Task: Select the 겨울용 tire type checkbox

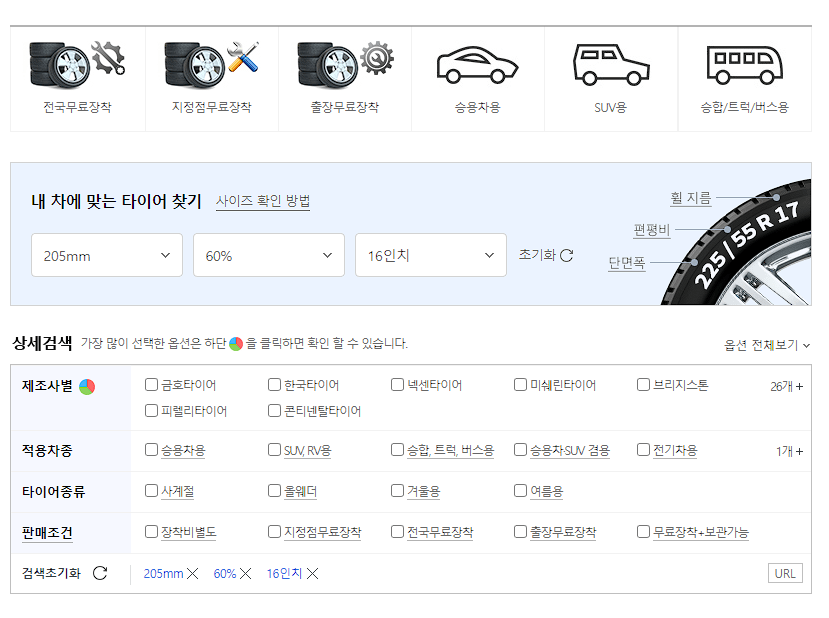Action: click(x=397, y=491)
